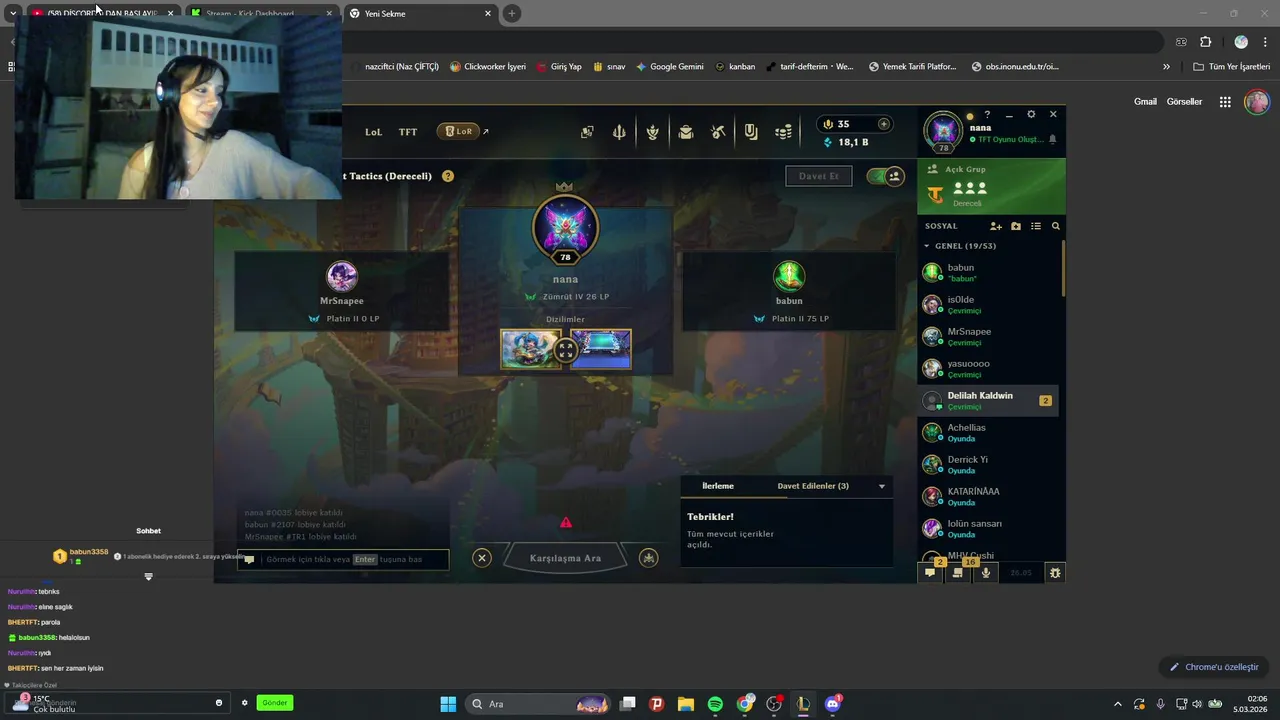
Task: Open MrSnapee's lobby player card
Action: [x=342, y=291]
